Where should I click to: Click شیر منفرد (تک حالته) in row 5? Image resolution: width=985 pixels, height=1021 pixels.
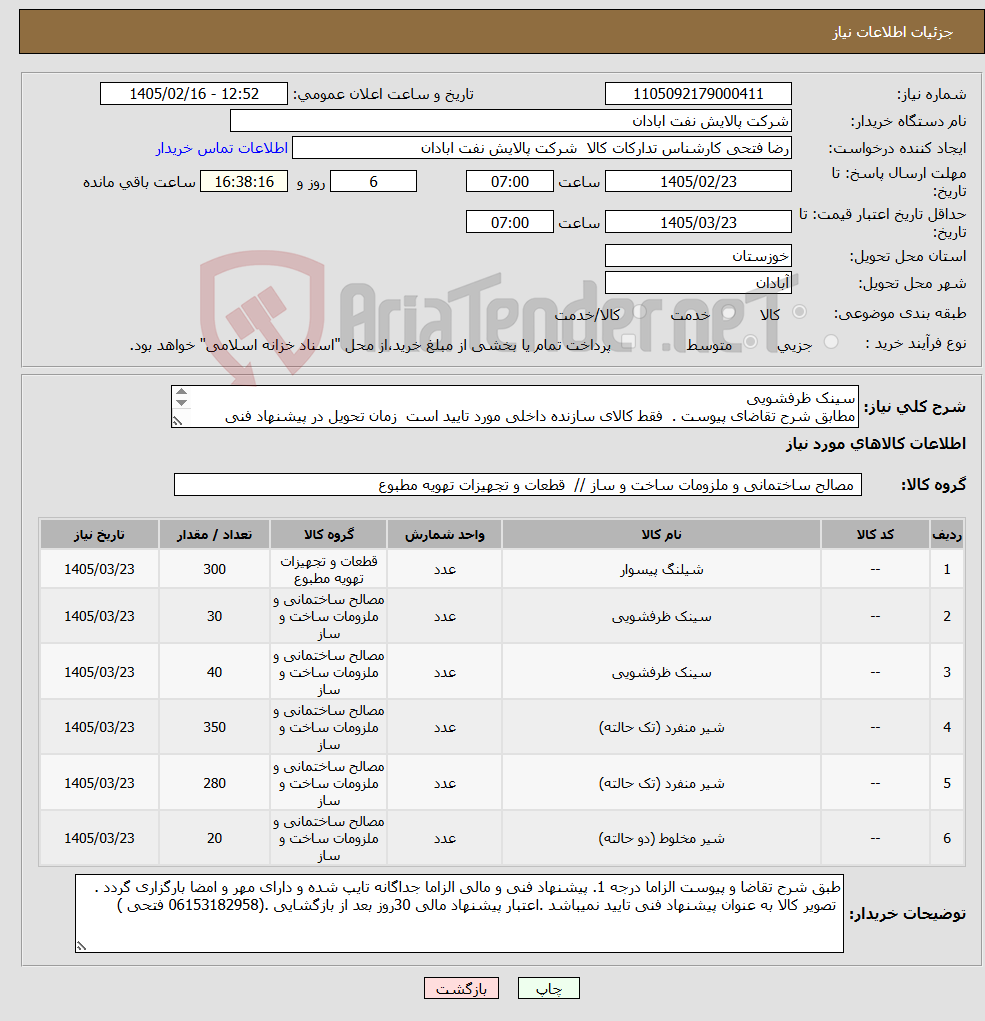coord(661,784)
